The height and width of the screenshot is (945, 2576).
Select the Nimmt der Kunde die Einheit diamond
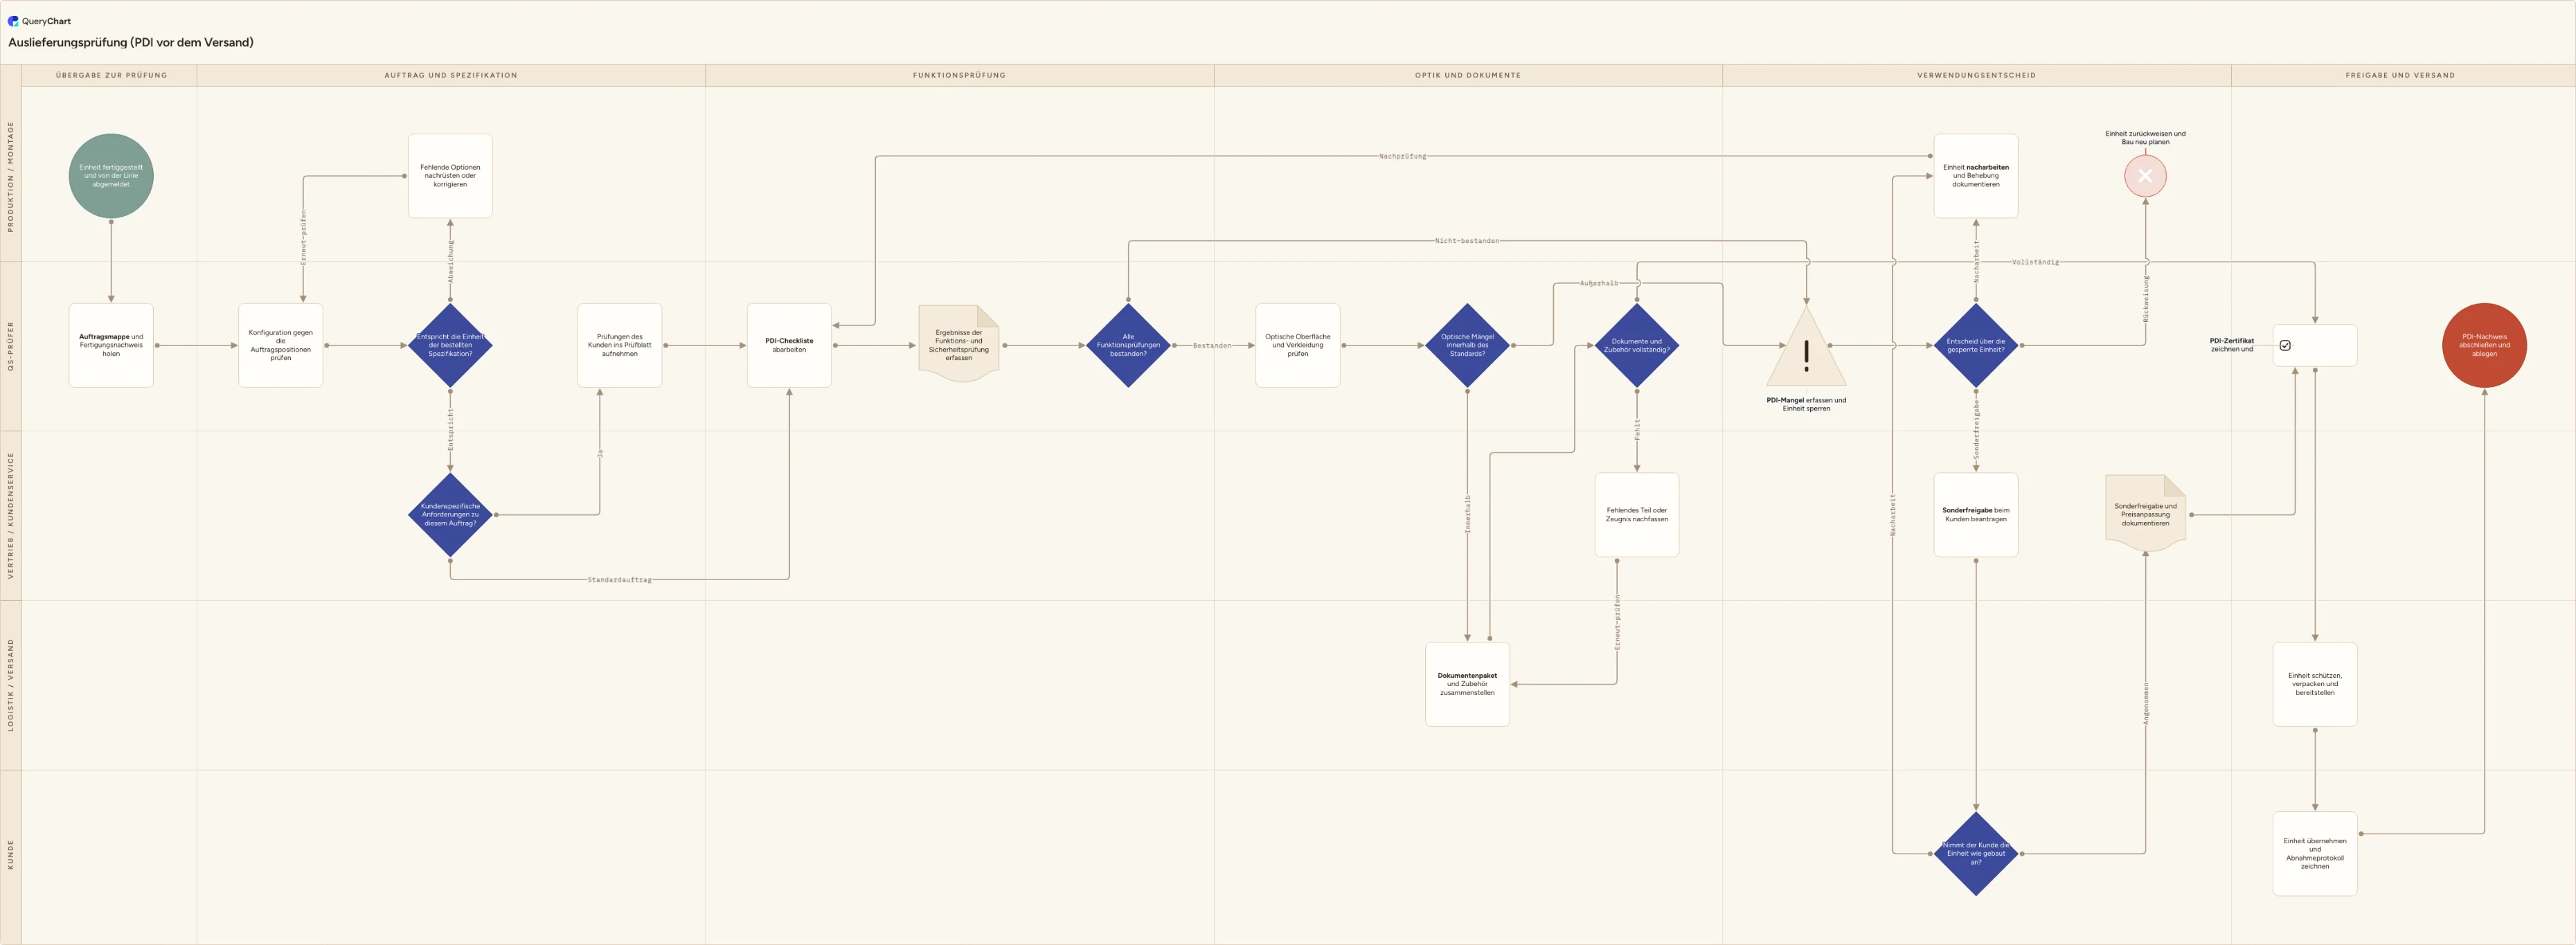[x=1976, y=854]
